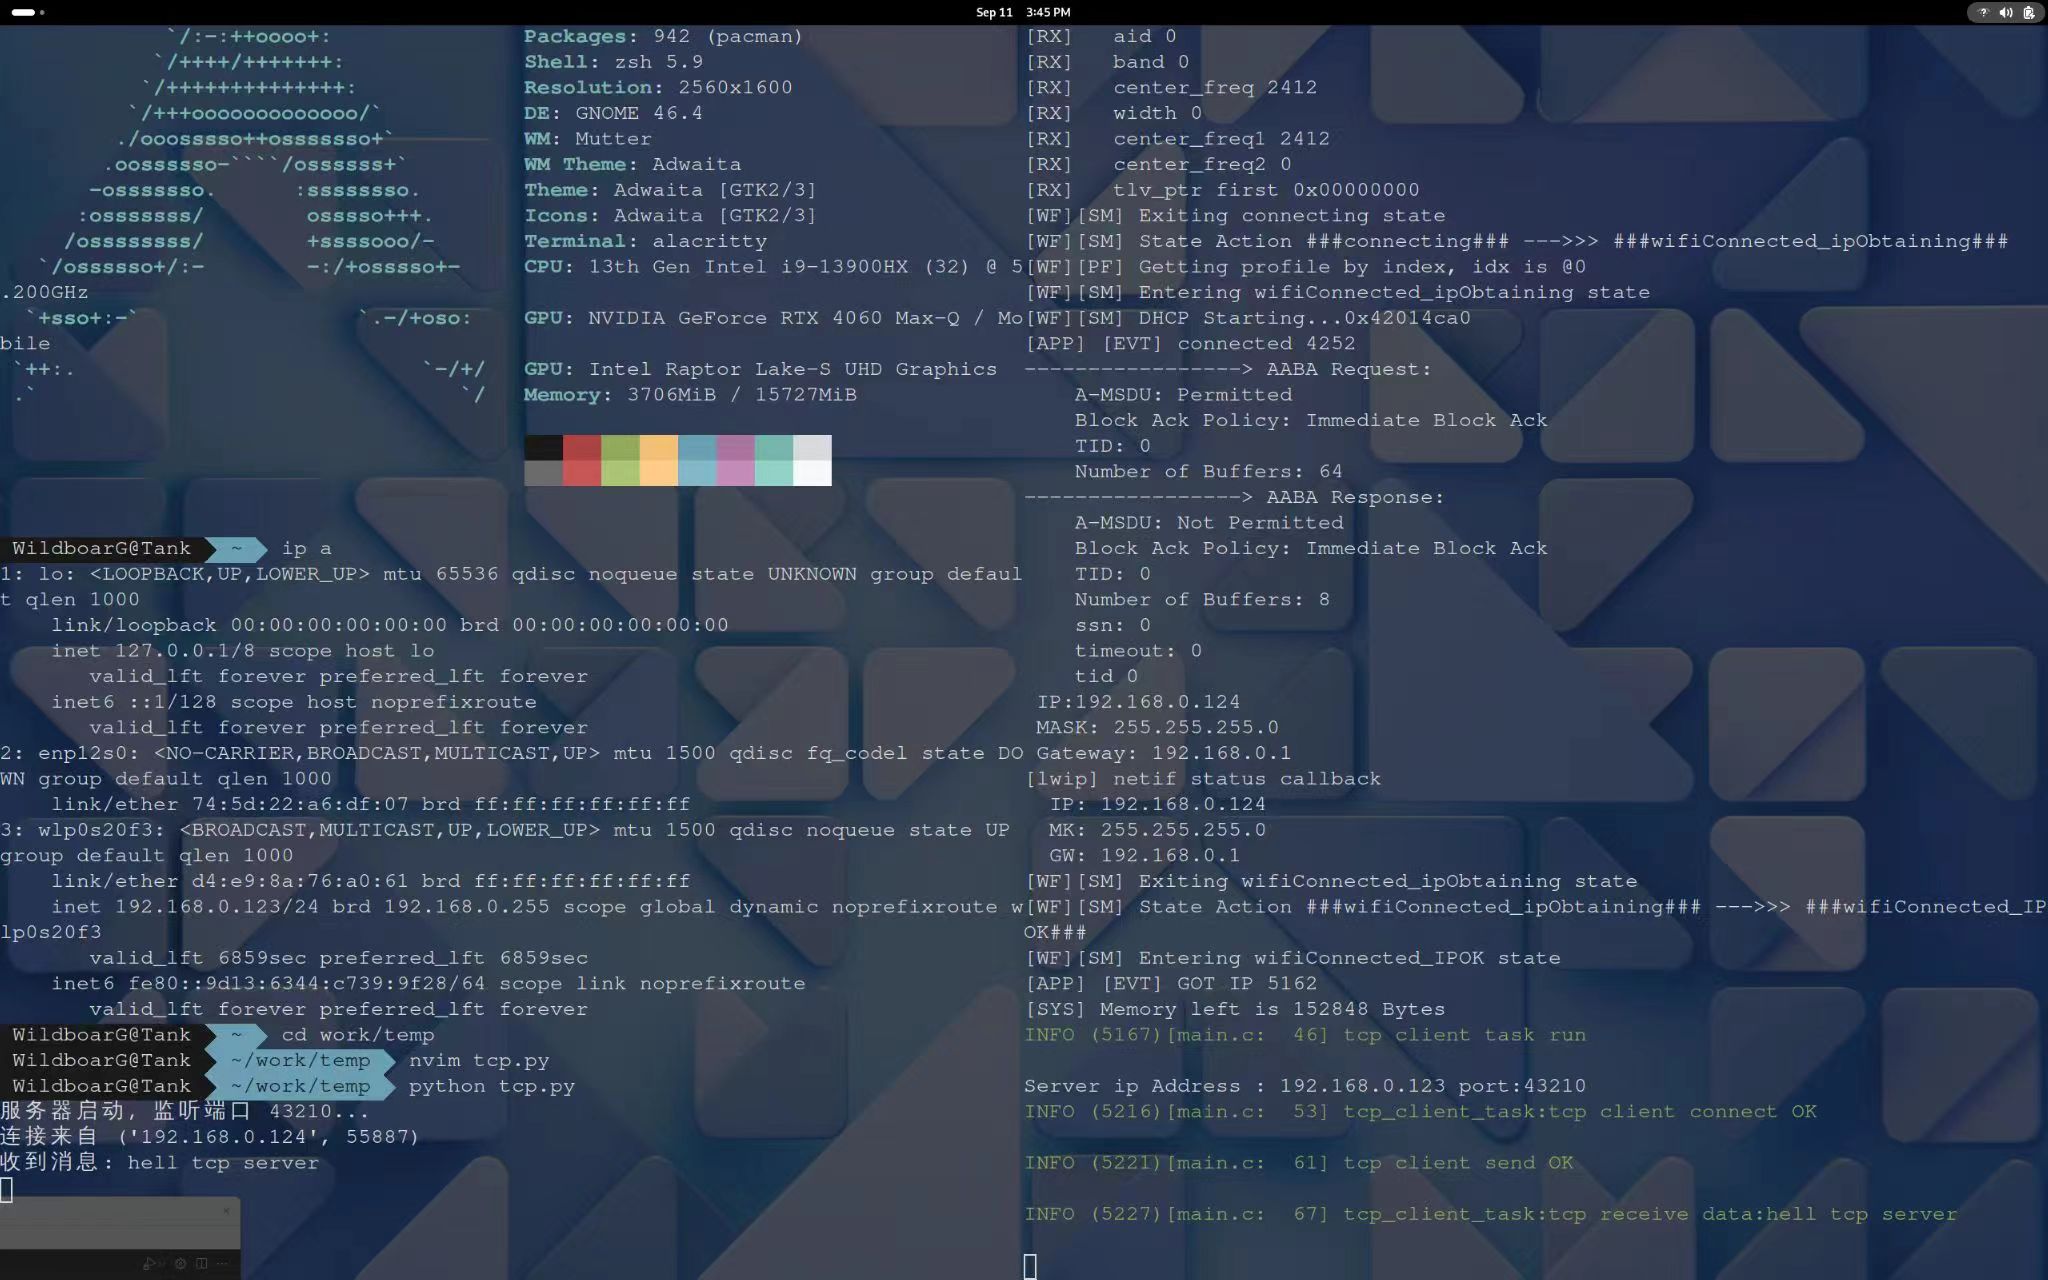The width and height of the screenshot is (2048, 1280).
Task: Click the 'GPU: NVIDIA GeForce RTX 4060 Max-Q' line
Action: (773, 318)
